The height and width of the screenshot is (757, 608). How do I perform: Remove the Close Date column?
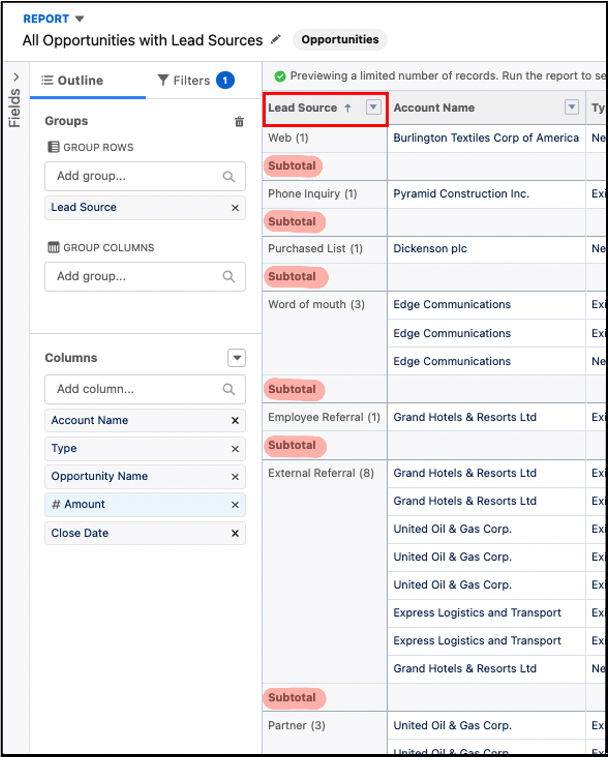click(x=235, y=533)
